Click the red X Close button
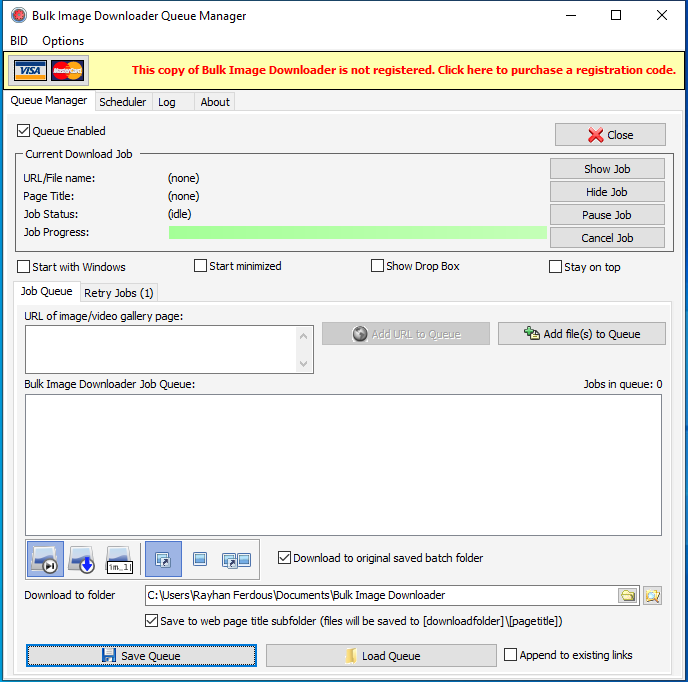This screenshot has width=688, height=682. point(610,135)
